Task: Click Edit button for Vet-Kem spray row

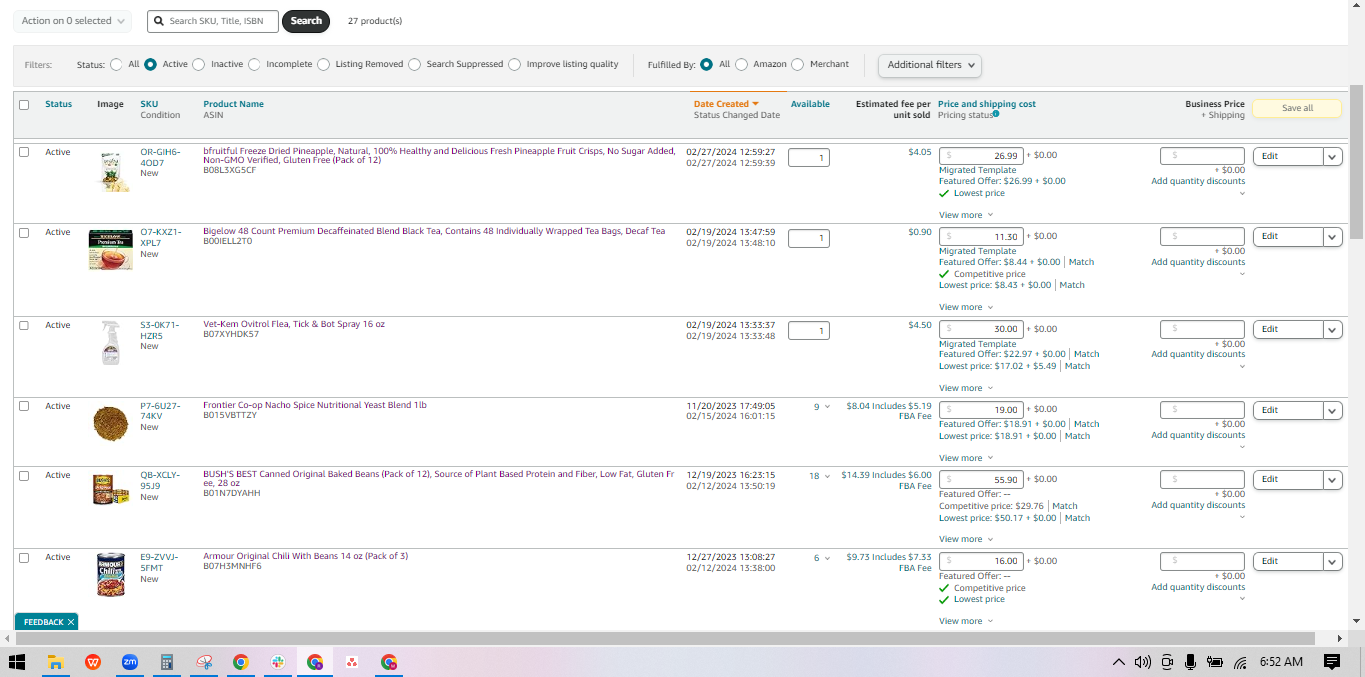Action: [1287, 329]
